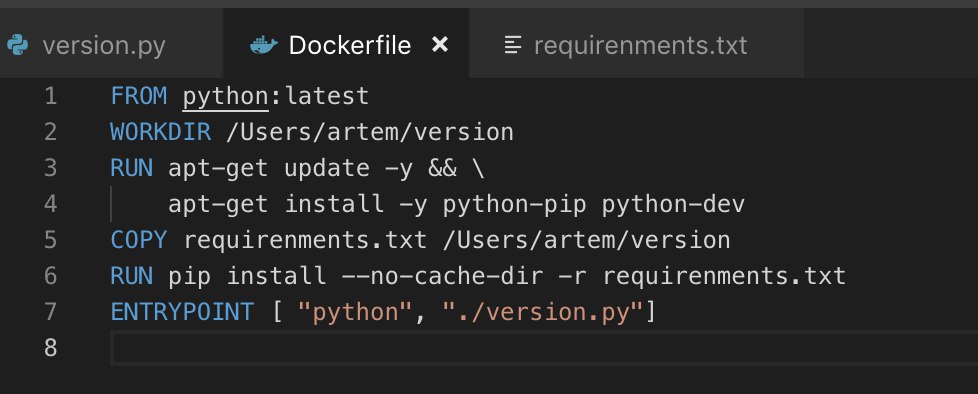Click the "./version.py" string on line 7

coord(543,312)
